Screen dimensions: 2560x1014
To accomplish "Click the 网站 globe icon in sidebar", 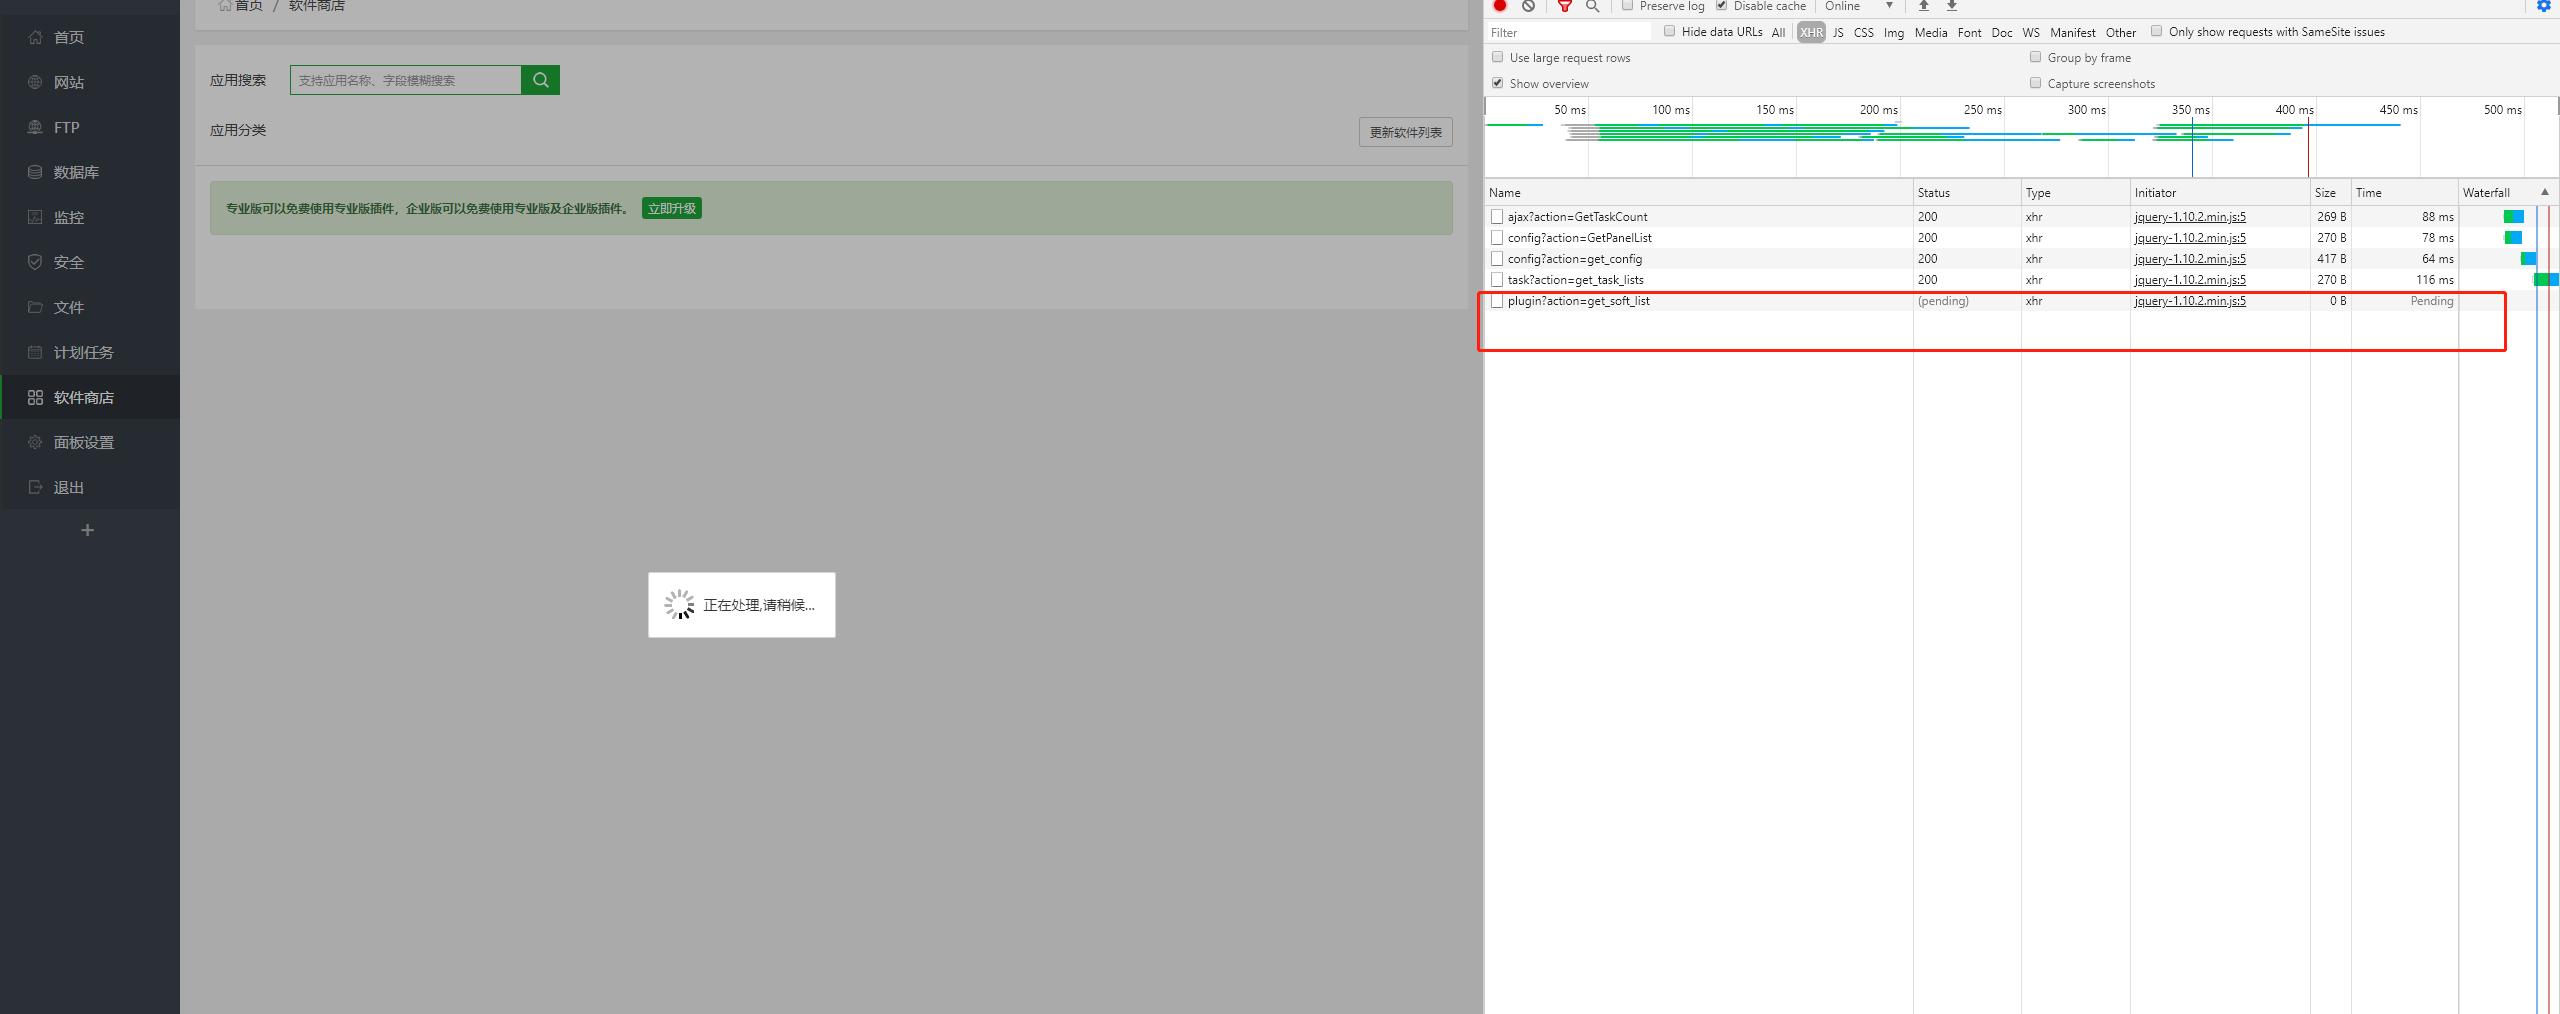I will click(x=35, y=82).
